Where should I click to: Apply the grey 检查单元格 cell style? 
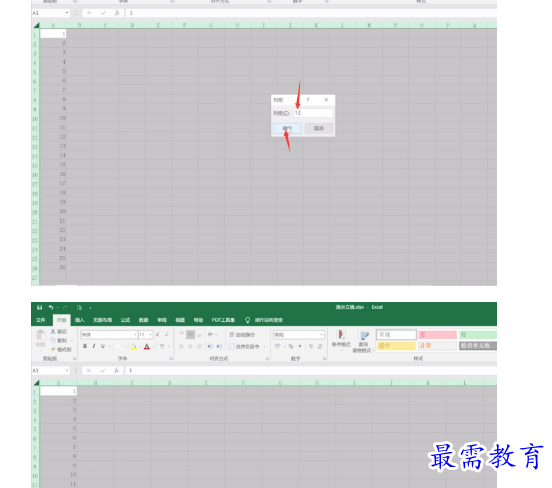[x=478, y=346]
